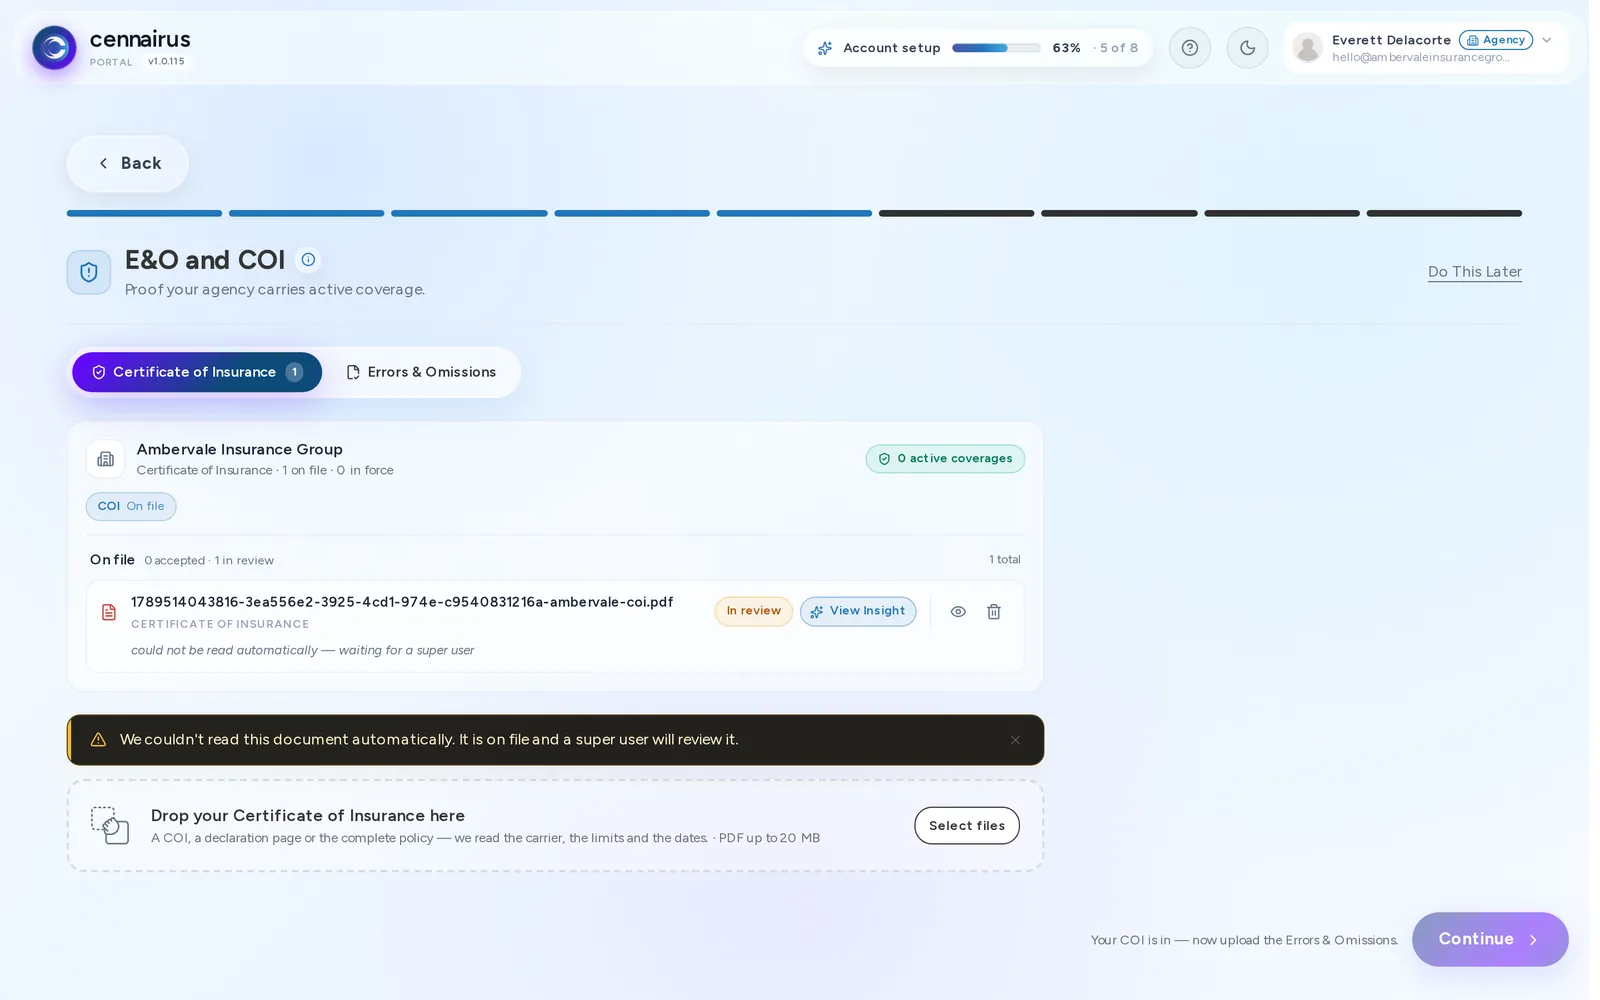Click '0 accepted · 1 in review' text

click(x=209, y=561)
